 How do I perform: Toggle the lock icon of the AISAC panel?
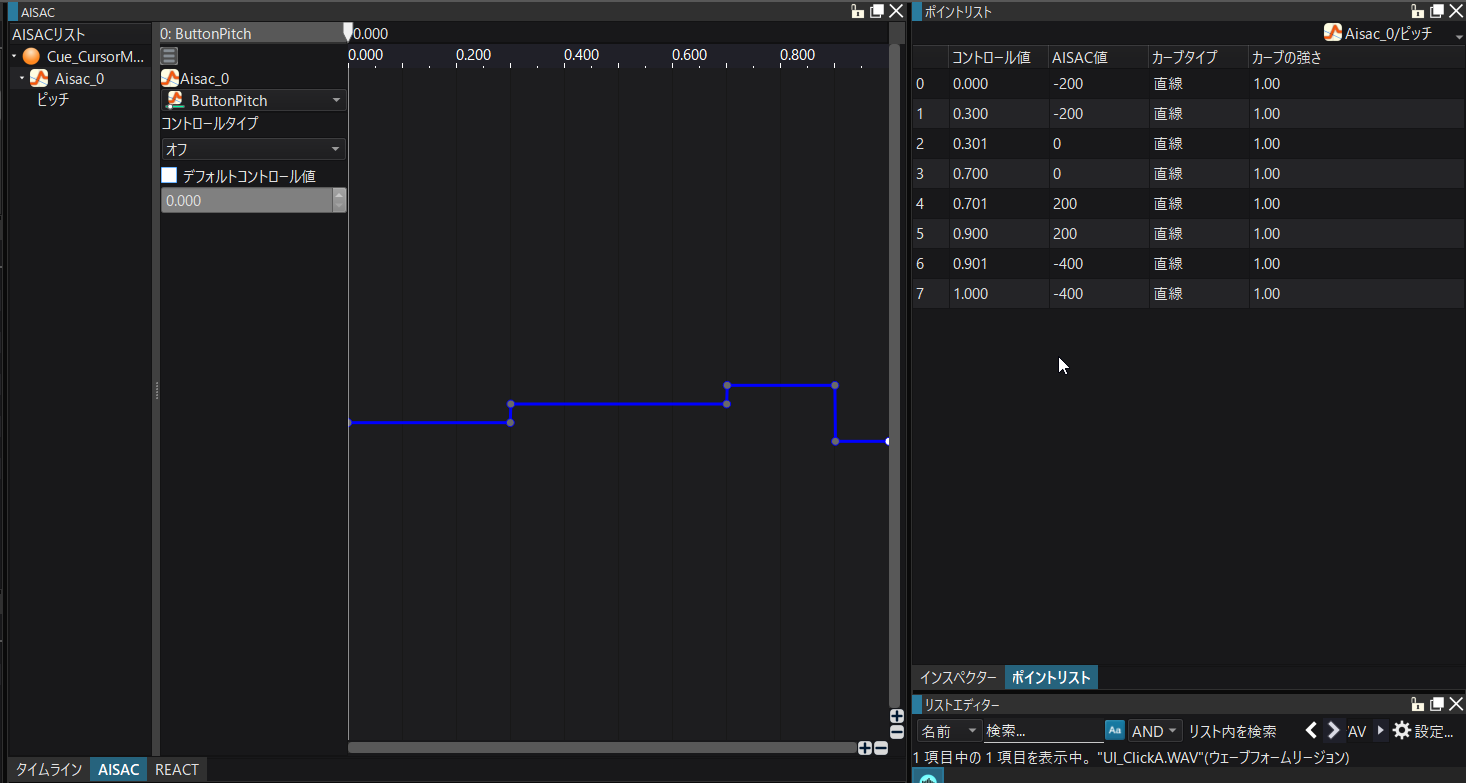click(x=858, y=11)
